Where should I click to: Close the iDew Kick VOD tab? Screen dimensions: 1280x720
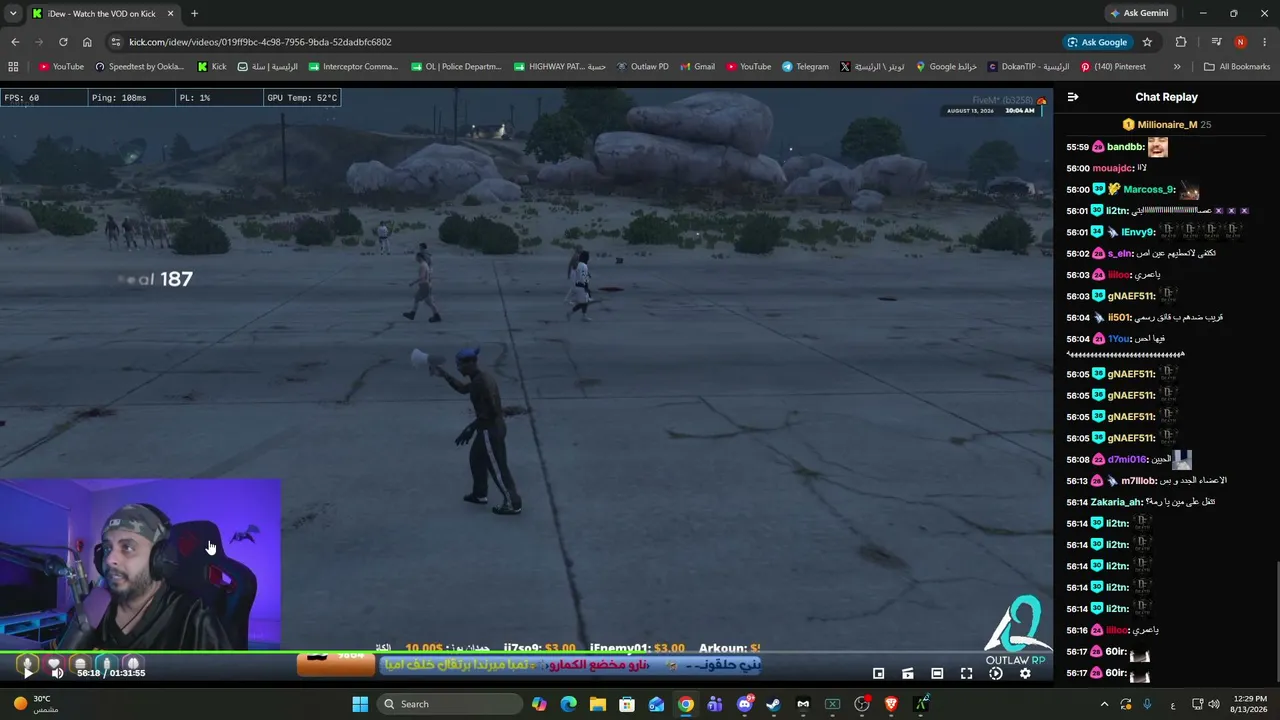click(x=170, y=13)
